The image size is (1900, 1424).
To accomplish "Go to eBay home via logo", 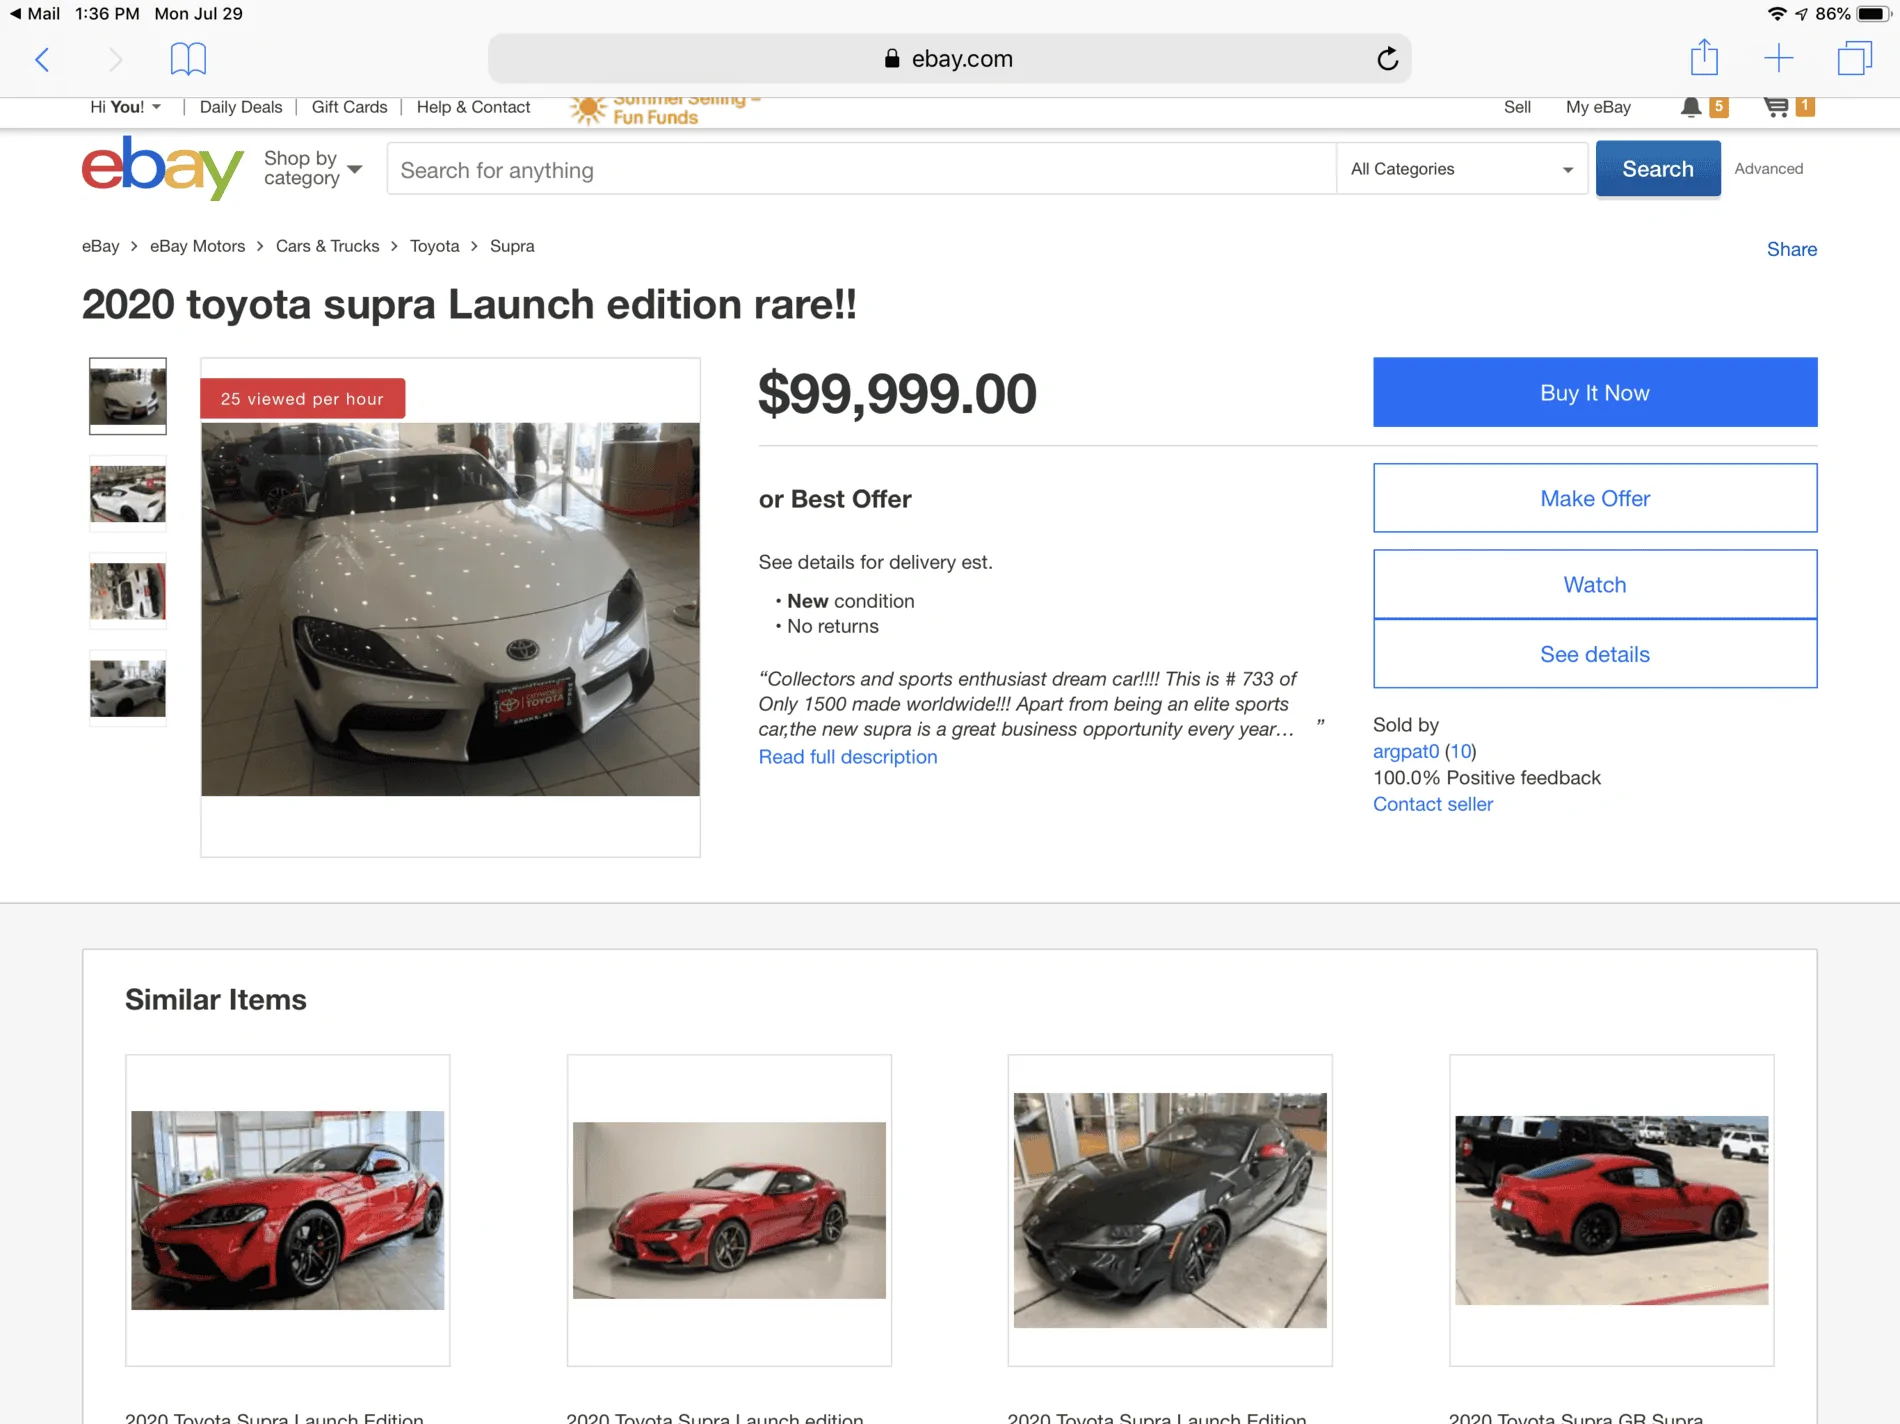I will 162,168.
